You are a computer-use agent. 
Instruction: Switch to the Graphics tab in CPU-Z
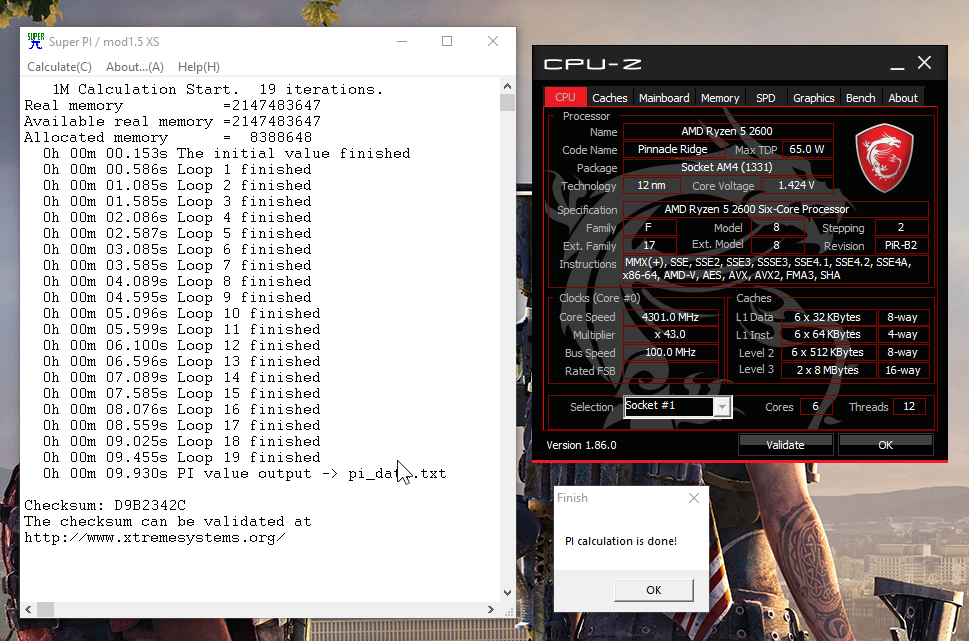pos(813,98)
